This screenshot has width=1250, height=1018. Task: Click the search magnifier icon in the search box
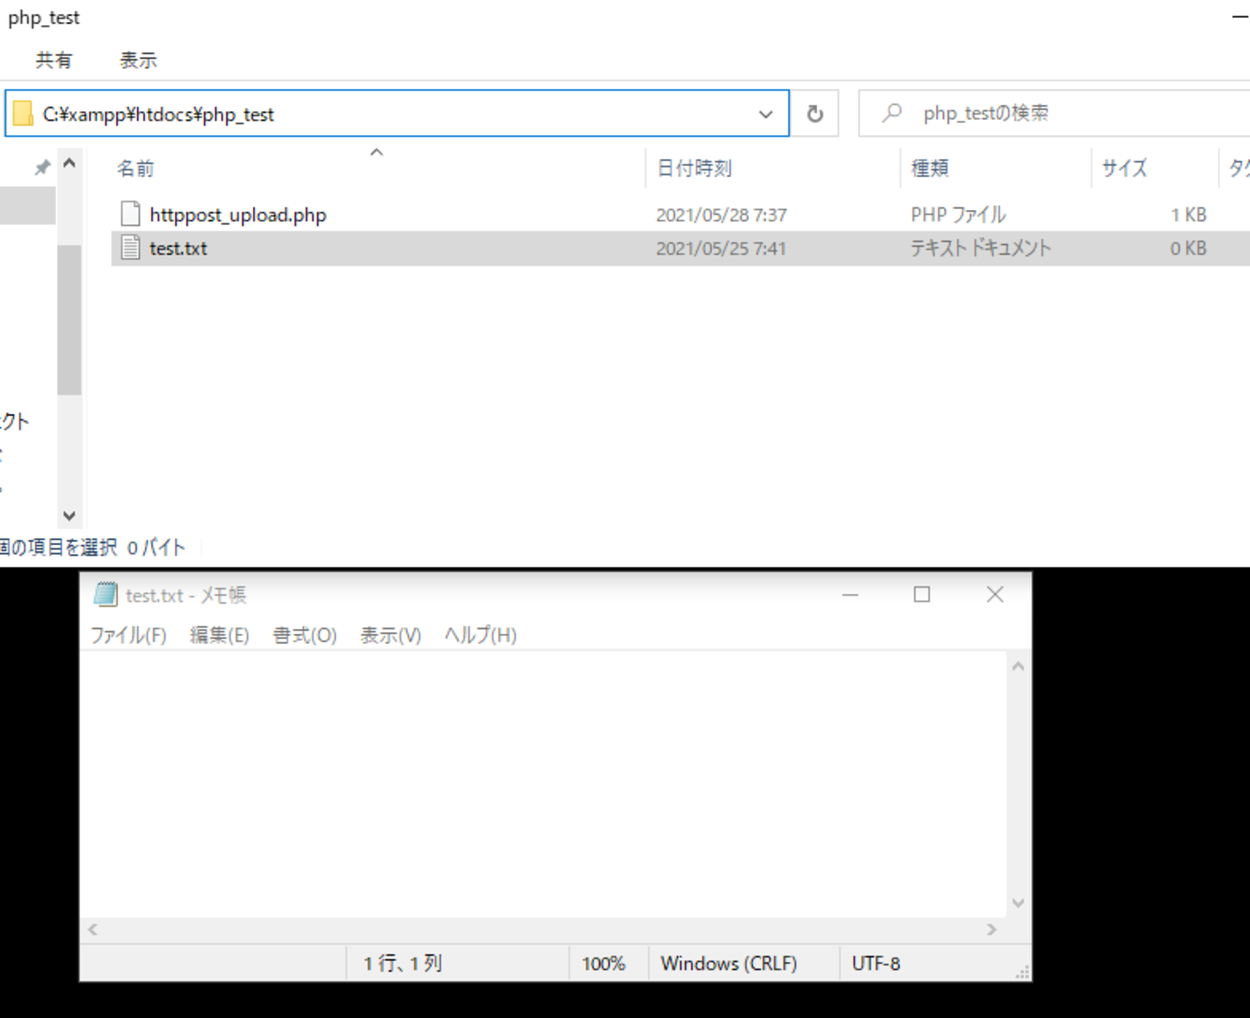tap(890, 113)
